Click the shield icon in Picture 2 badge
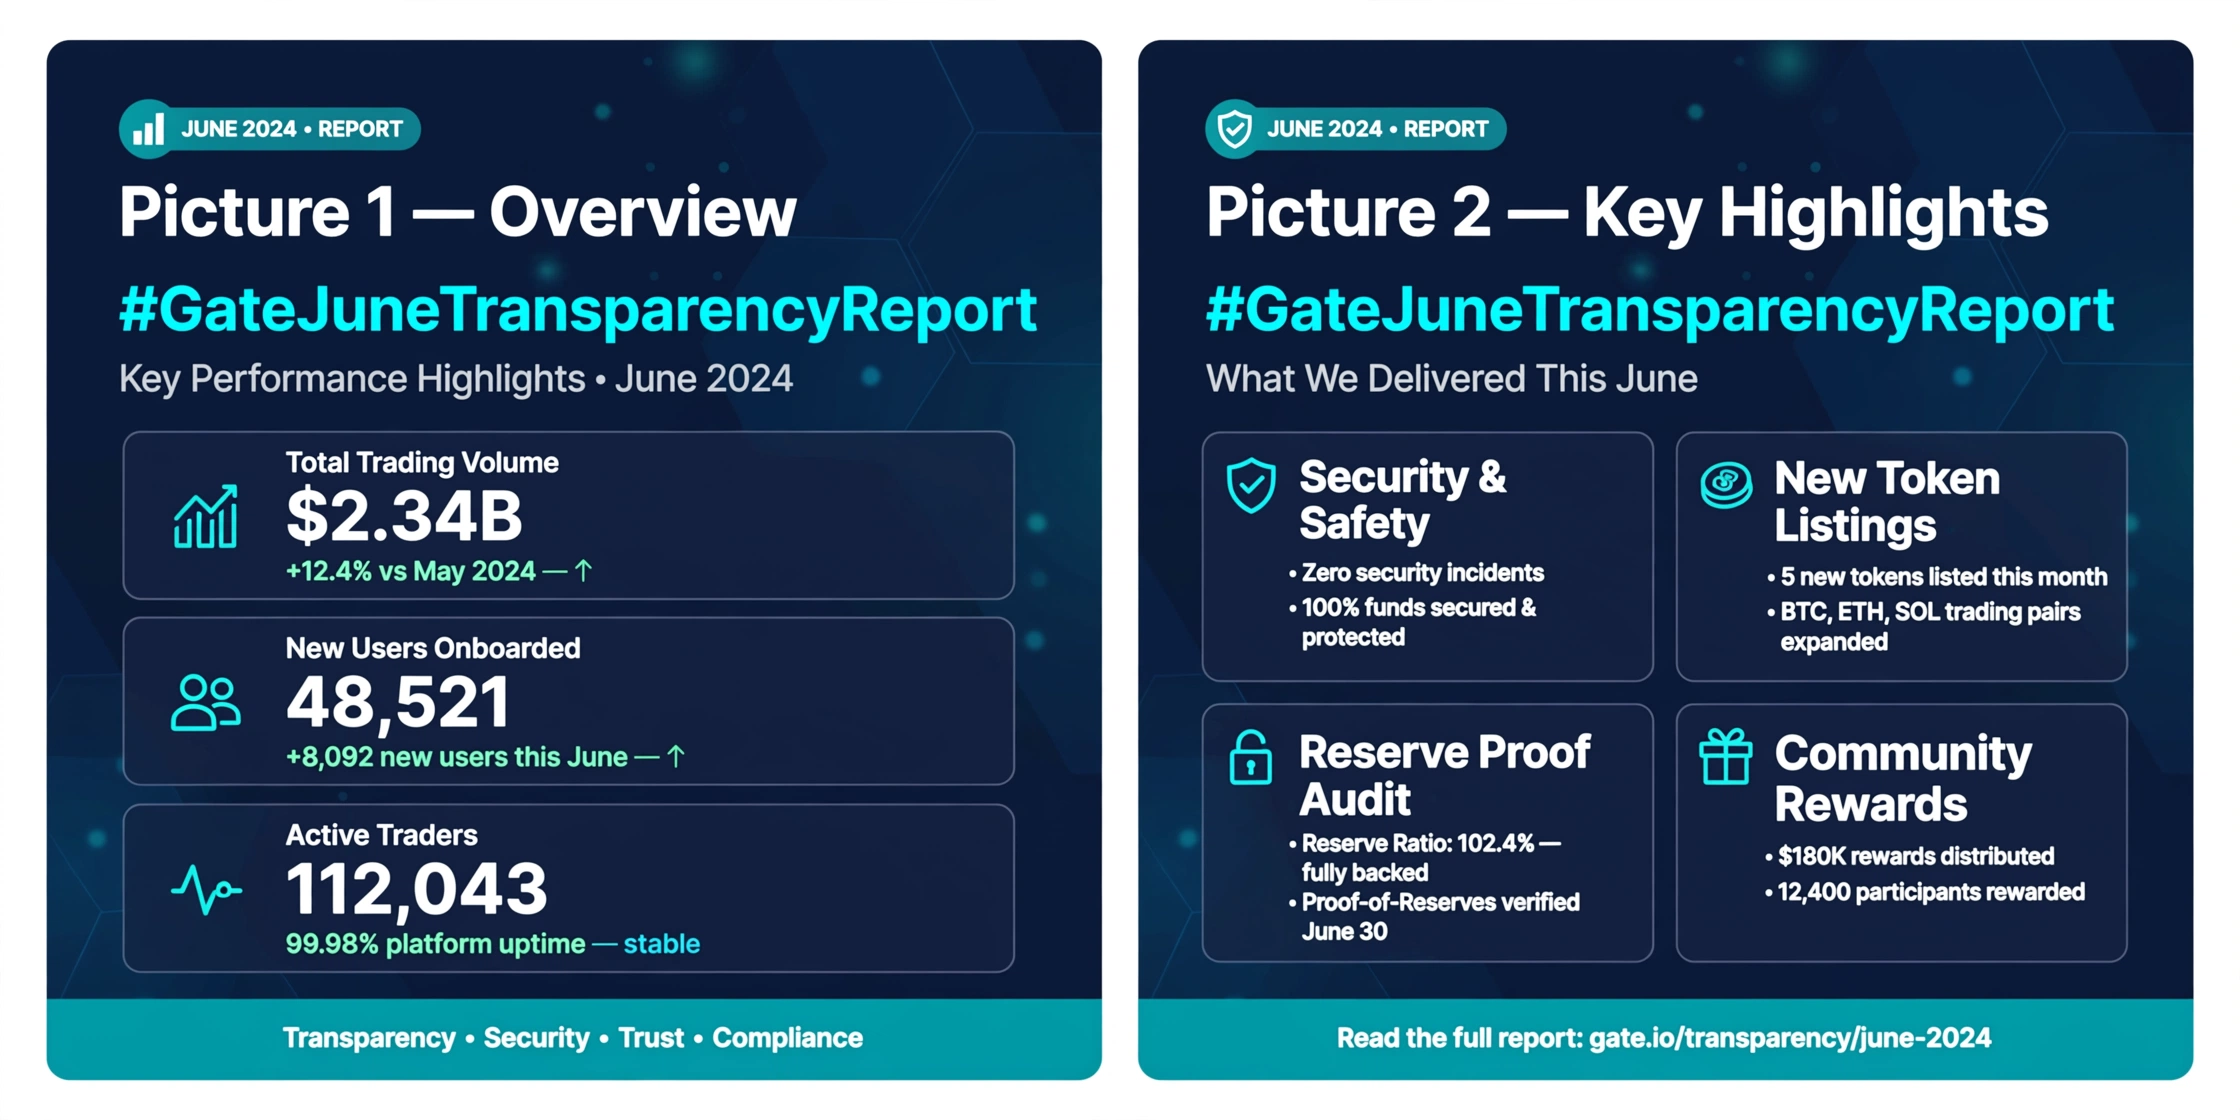This screenshot has height=1120, width=2240. pyautogui.click(x=1235, y=129)
